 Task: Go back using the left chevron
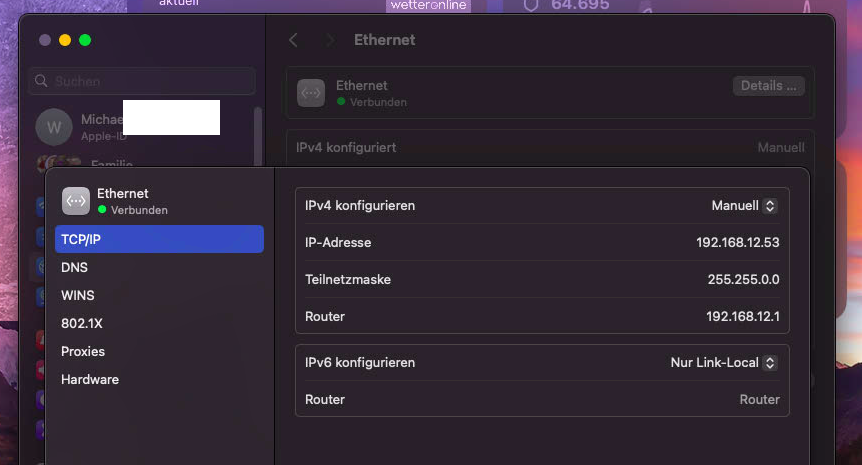coord(293,40)
